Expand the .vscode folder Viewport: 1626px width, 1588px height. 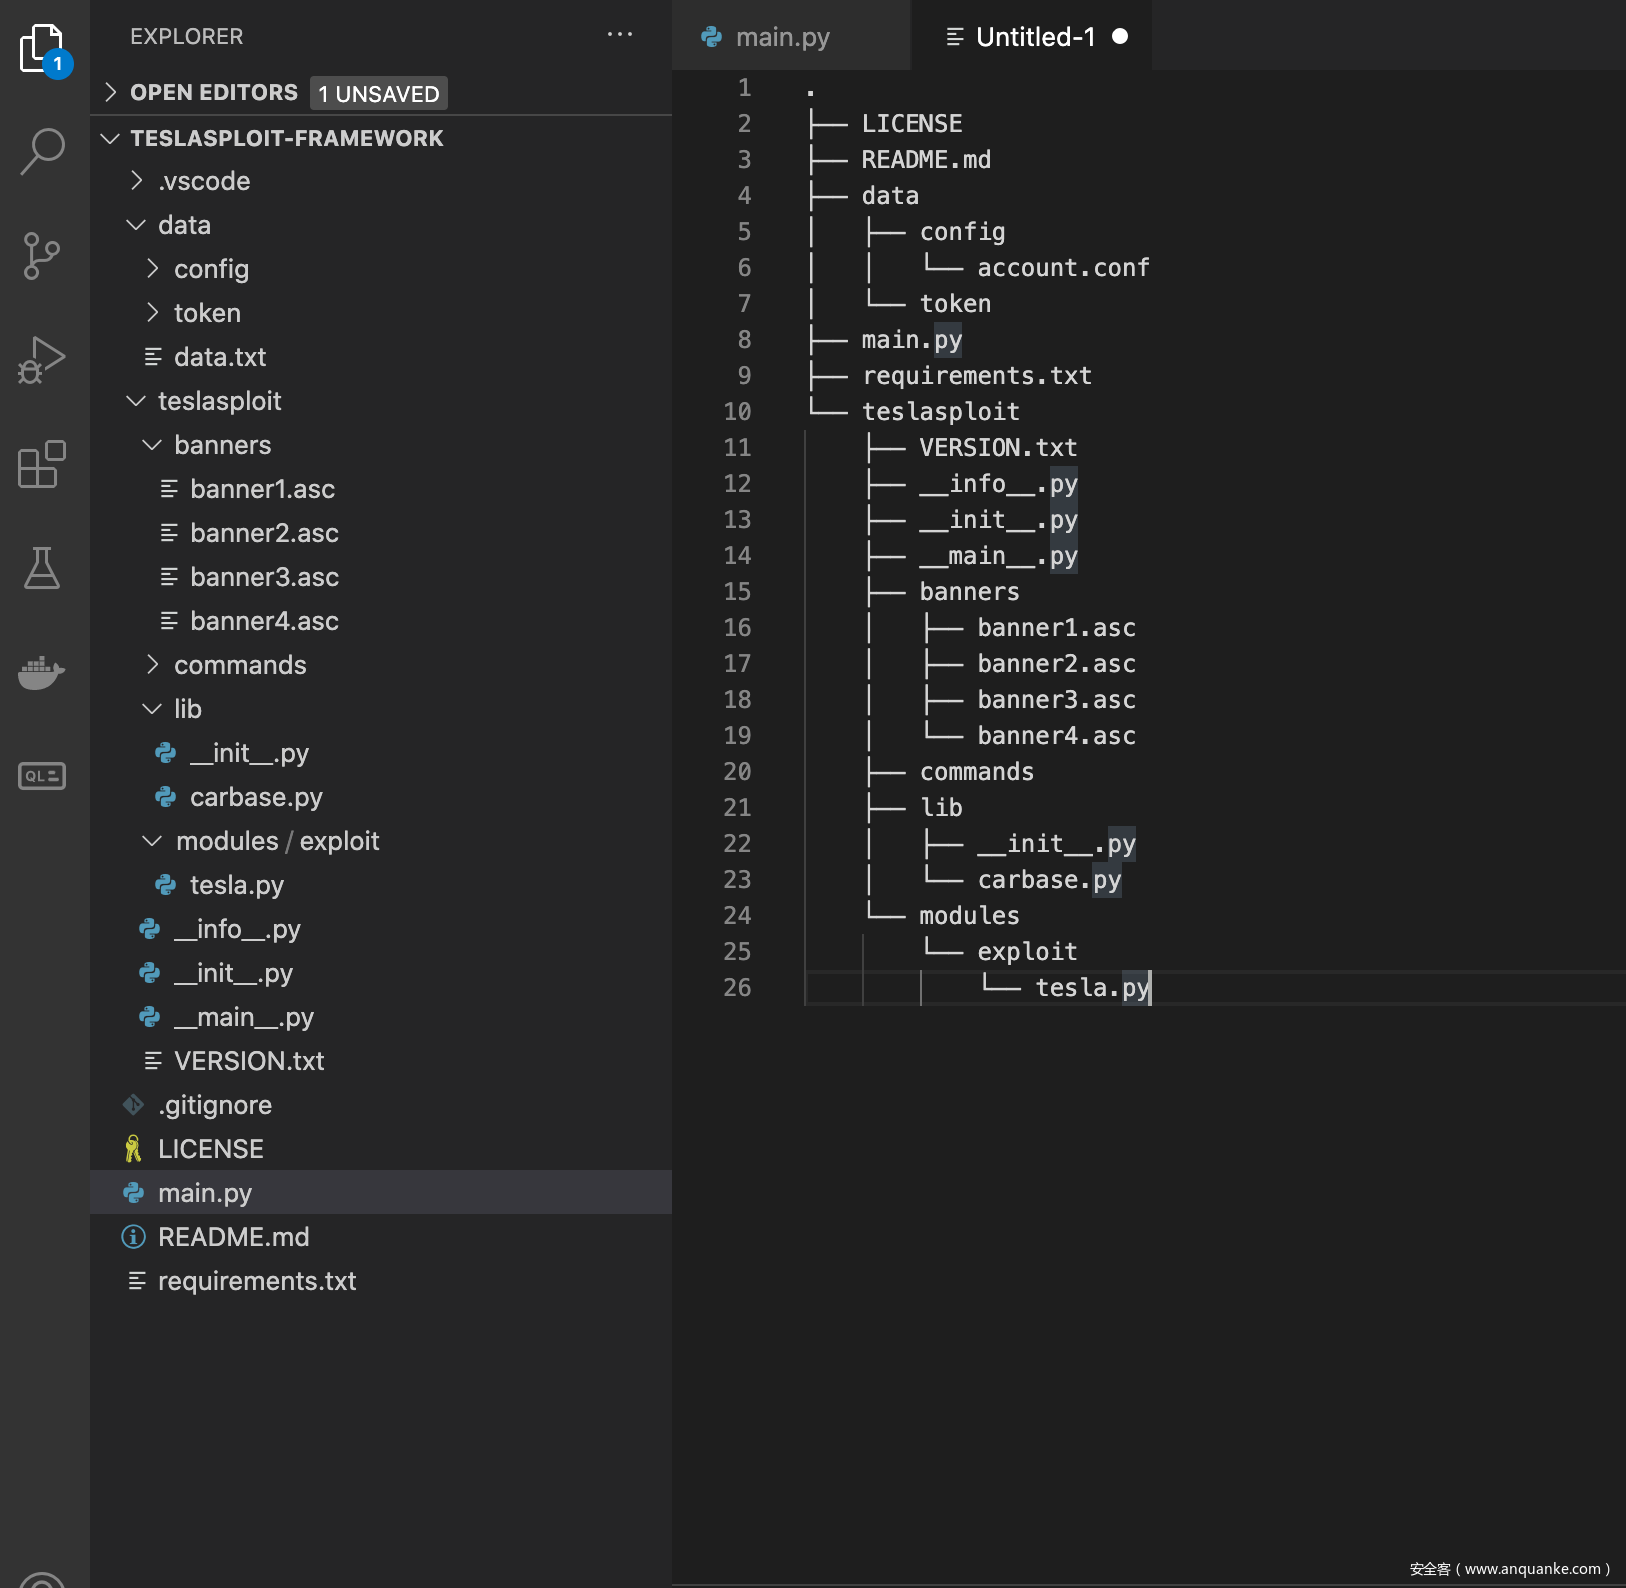click(204, 181)
